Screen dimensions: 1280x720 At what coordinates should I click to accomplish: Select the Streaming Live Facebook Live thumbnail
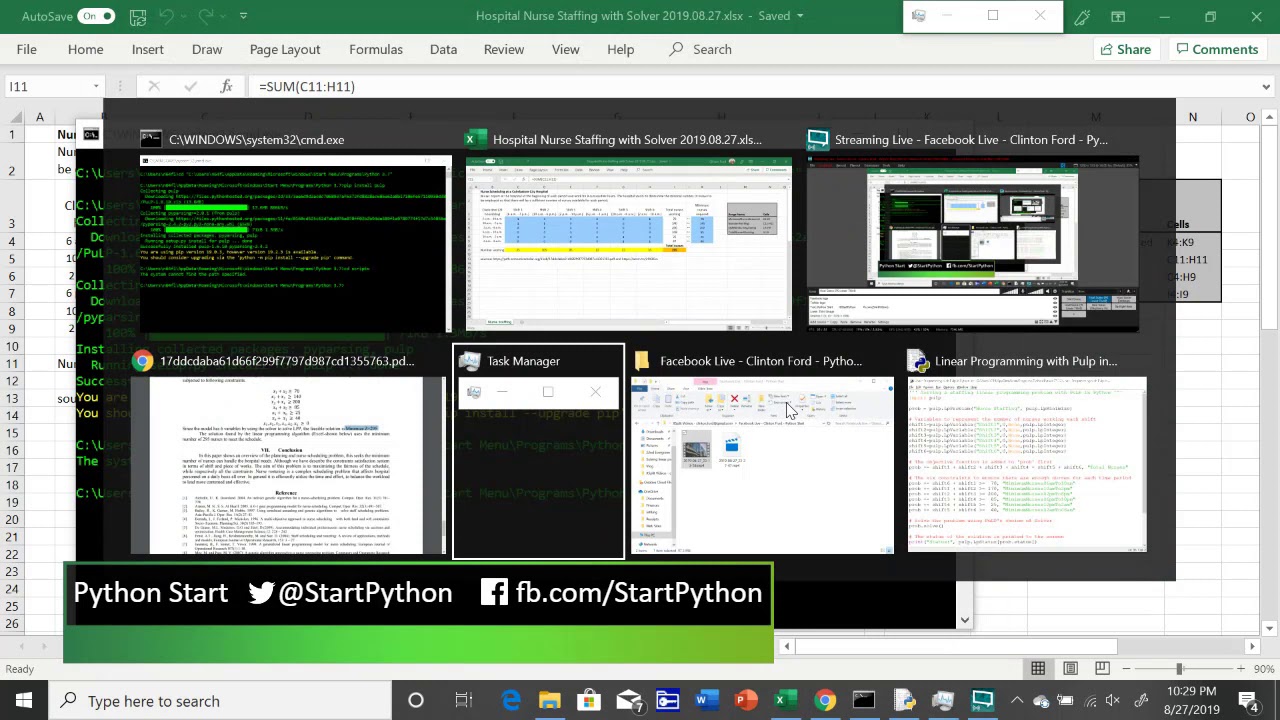[972, 242]
